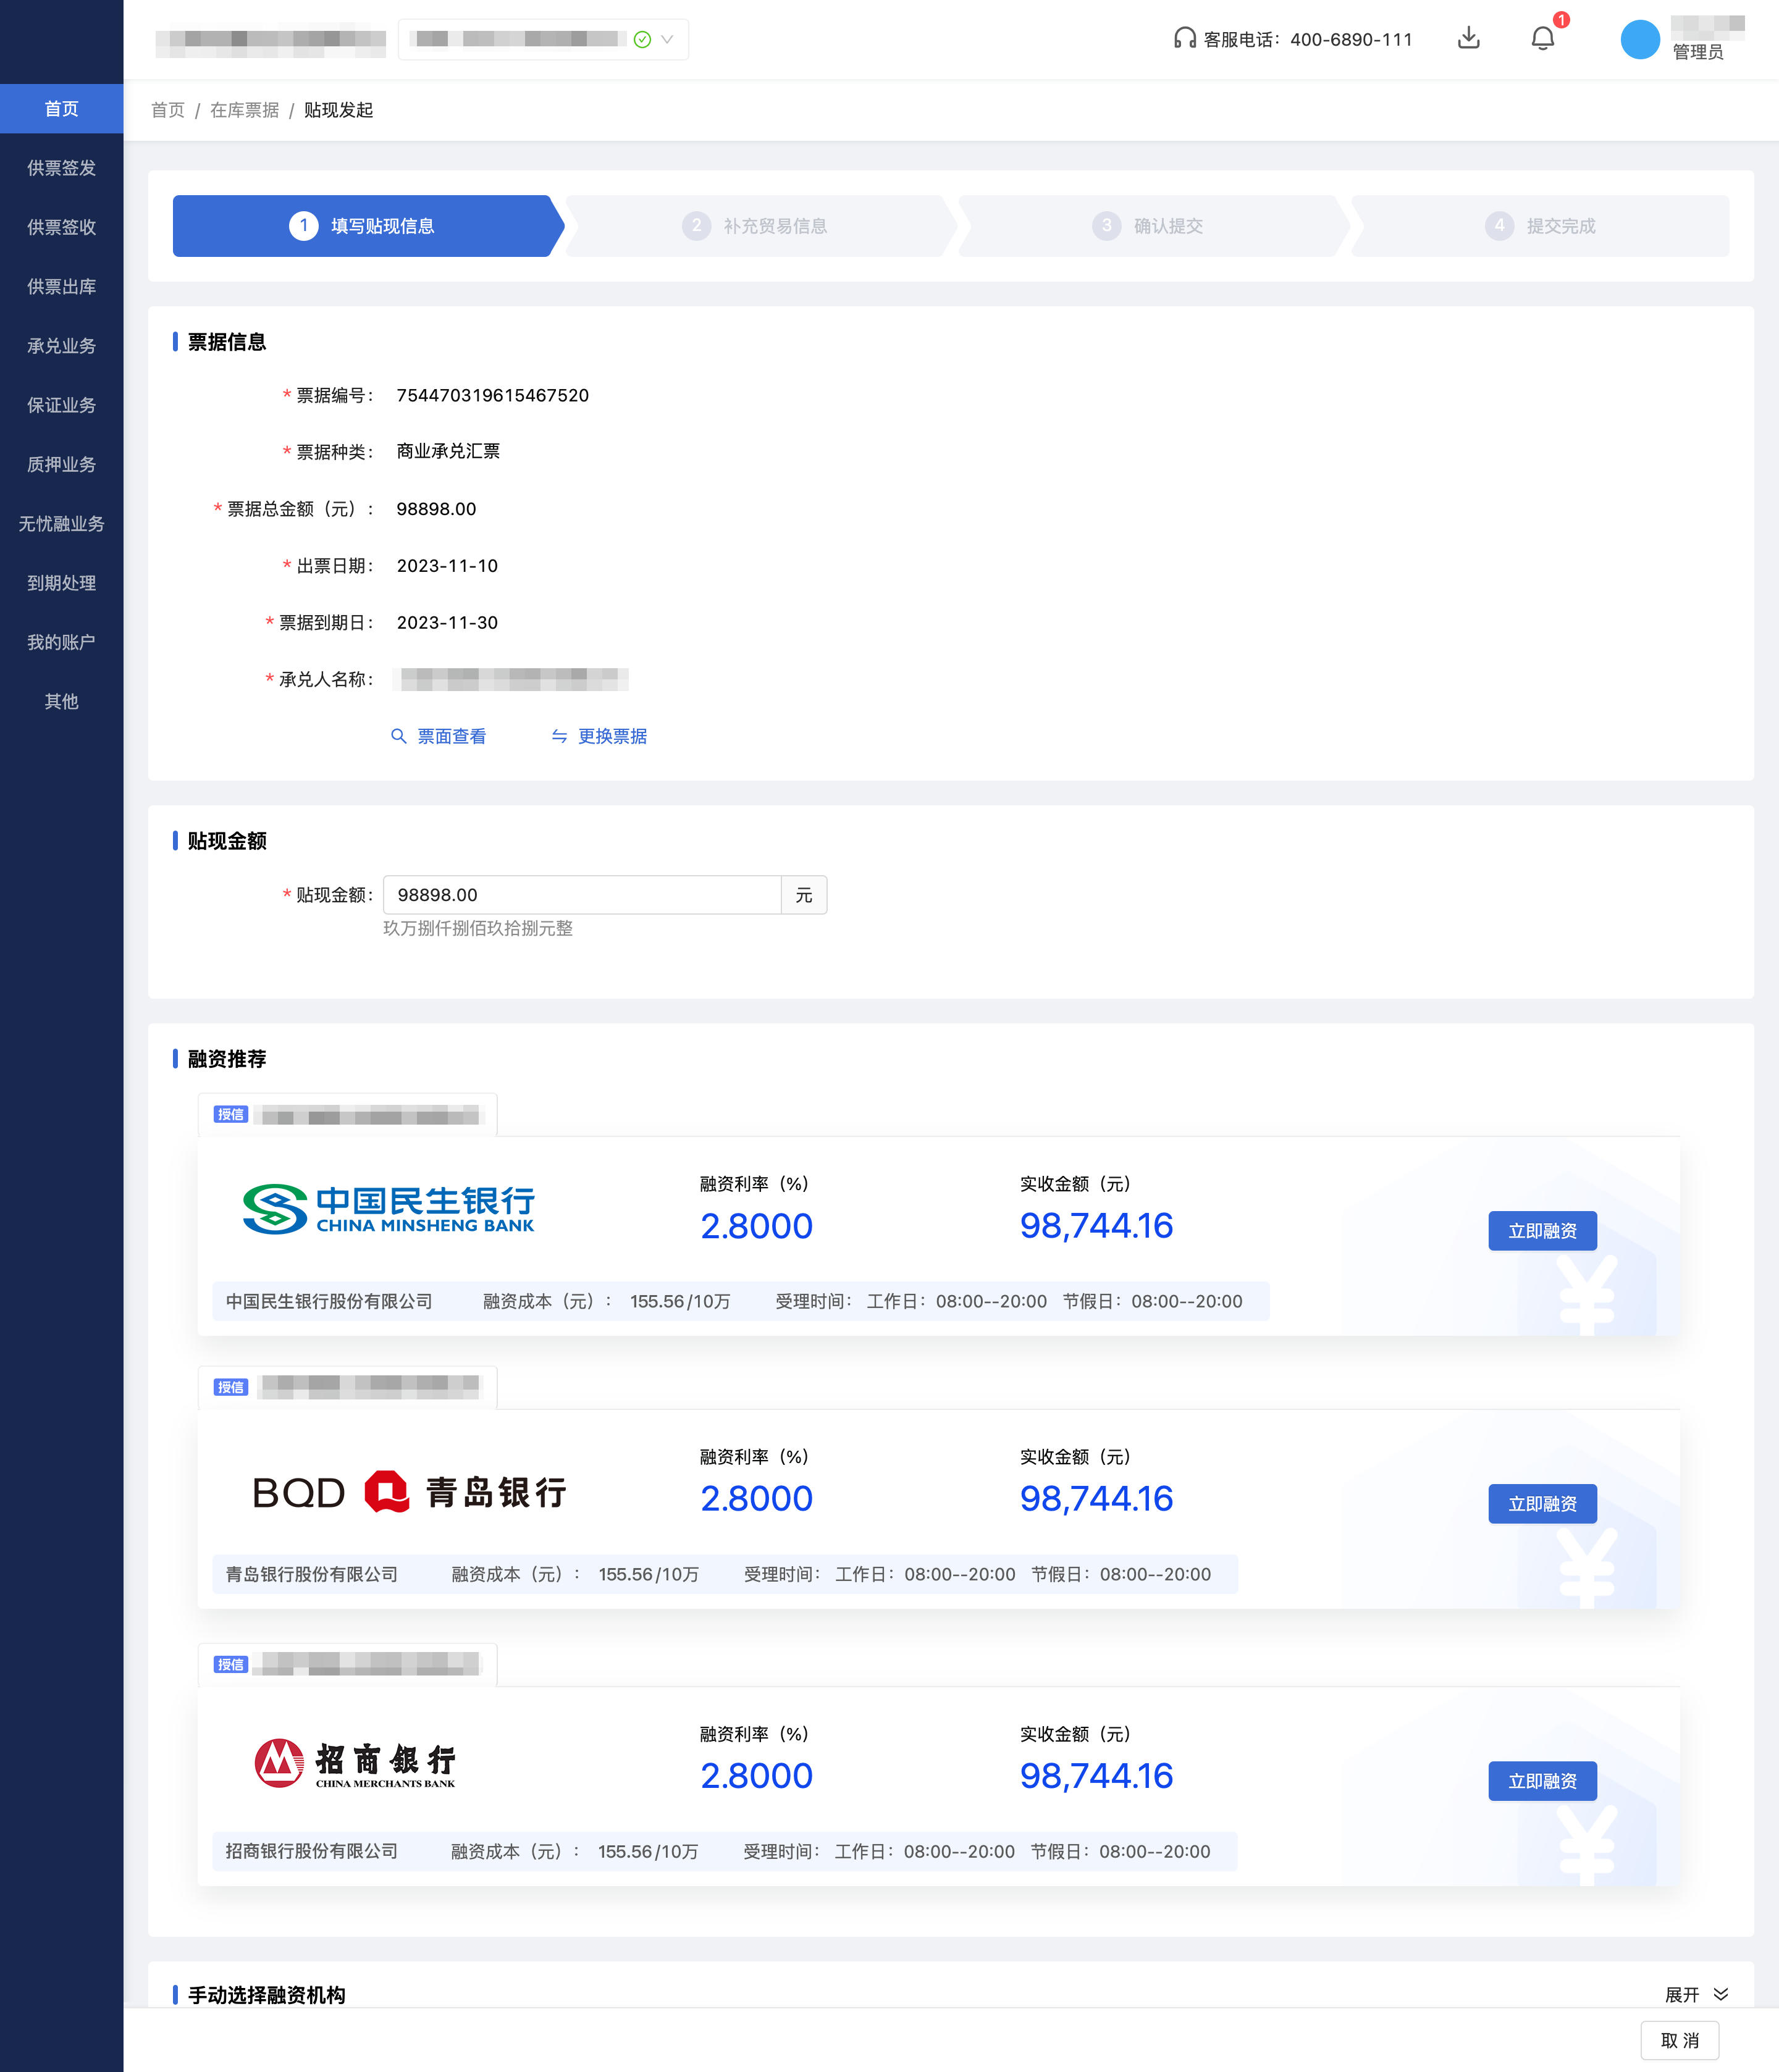Viewport: 1779px width, 2072px height.
Task: Click customer phone 400-6890-111
Action: 1351,39
